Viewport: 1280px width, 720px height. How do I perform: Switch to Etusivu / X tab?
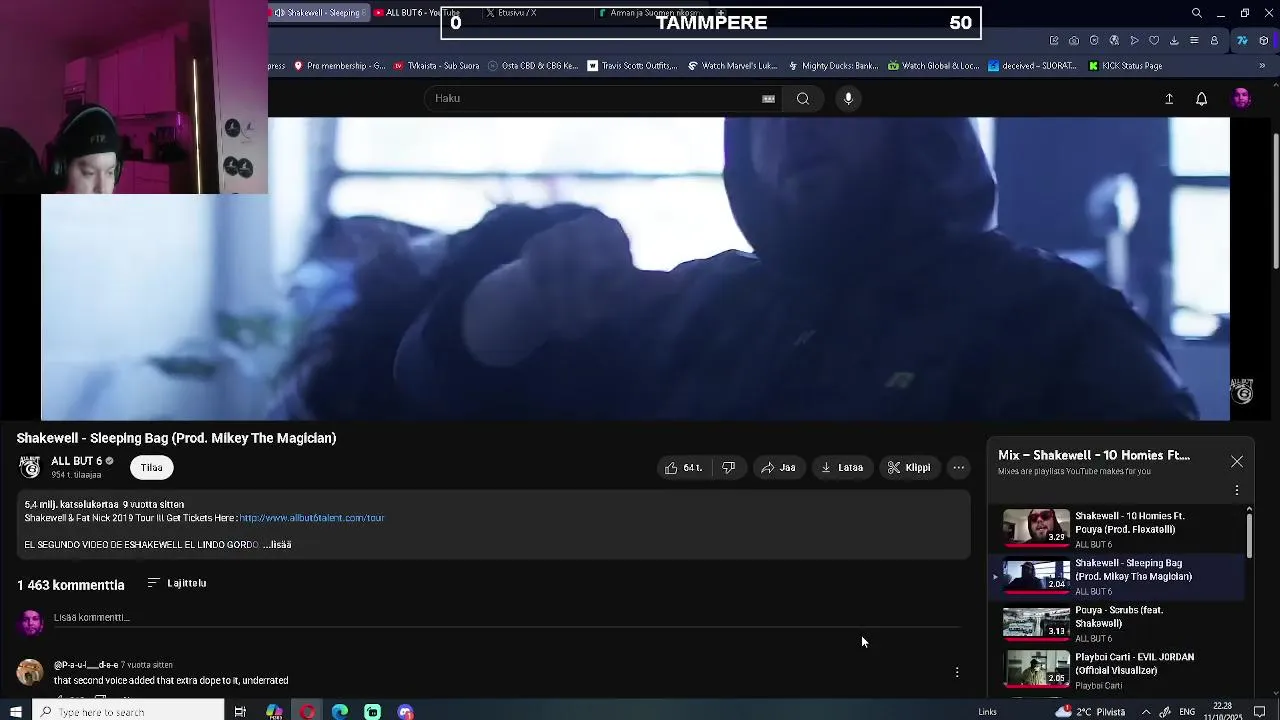515,13
